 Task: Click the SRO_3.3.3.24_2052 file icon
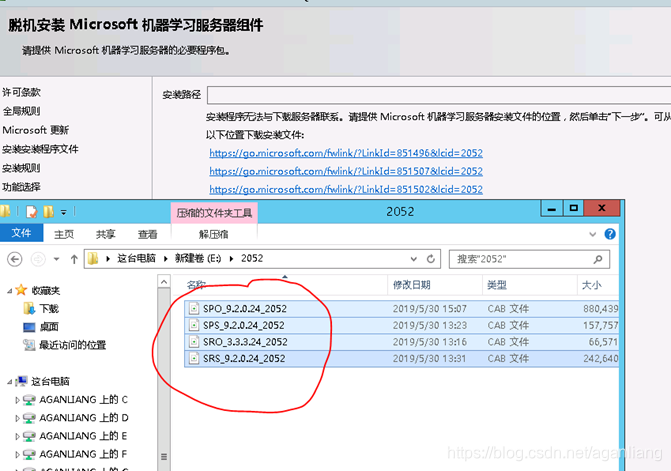pyautogui.click(x=194, y=342)
